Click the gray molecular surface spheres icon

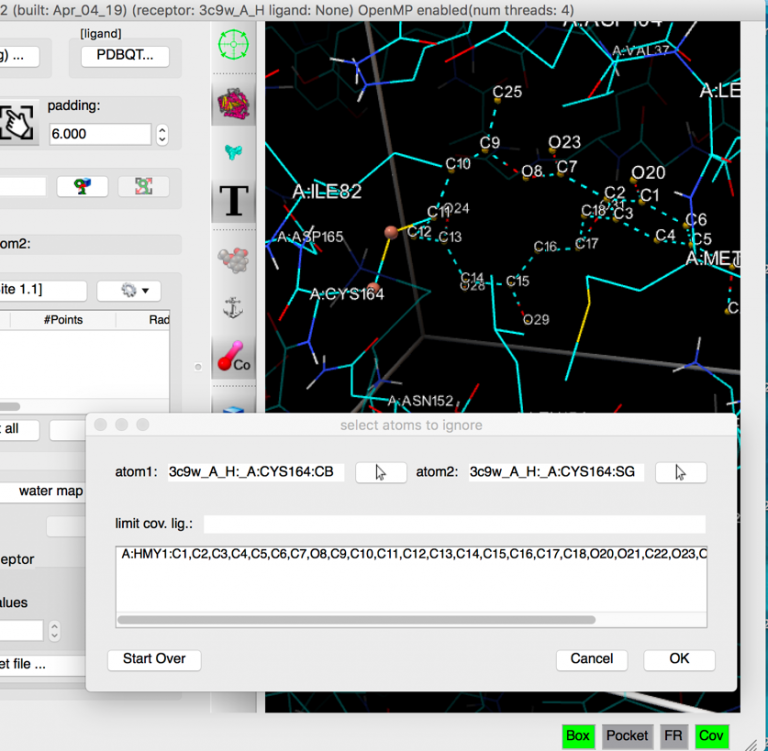pos(233,259)
